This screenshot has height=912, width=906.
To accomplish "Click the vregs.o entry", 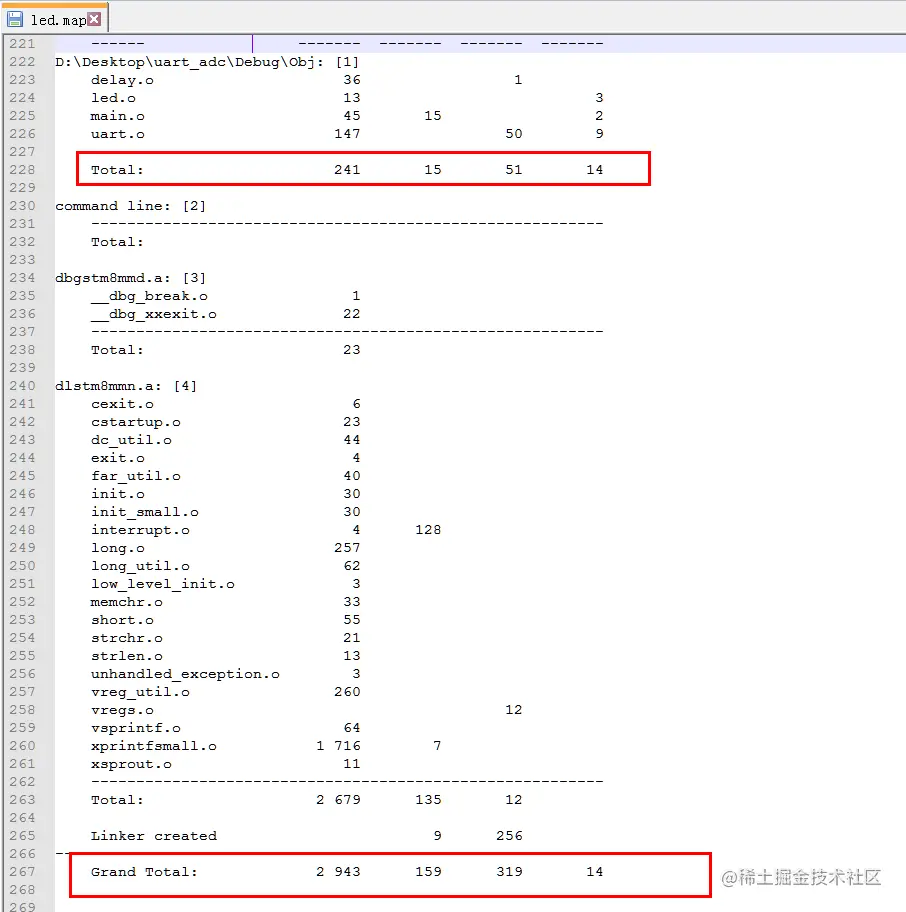I will pyautogui.click(x=122, y=710).
